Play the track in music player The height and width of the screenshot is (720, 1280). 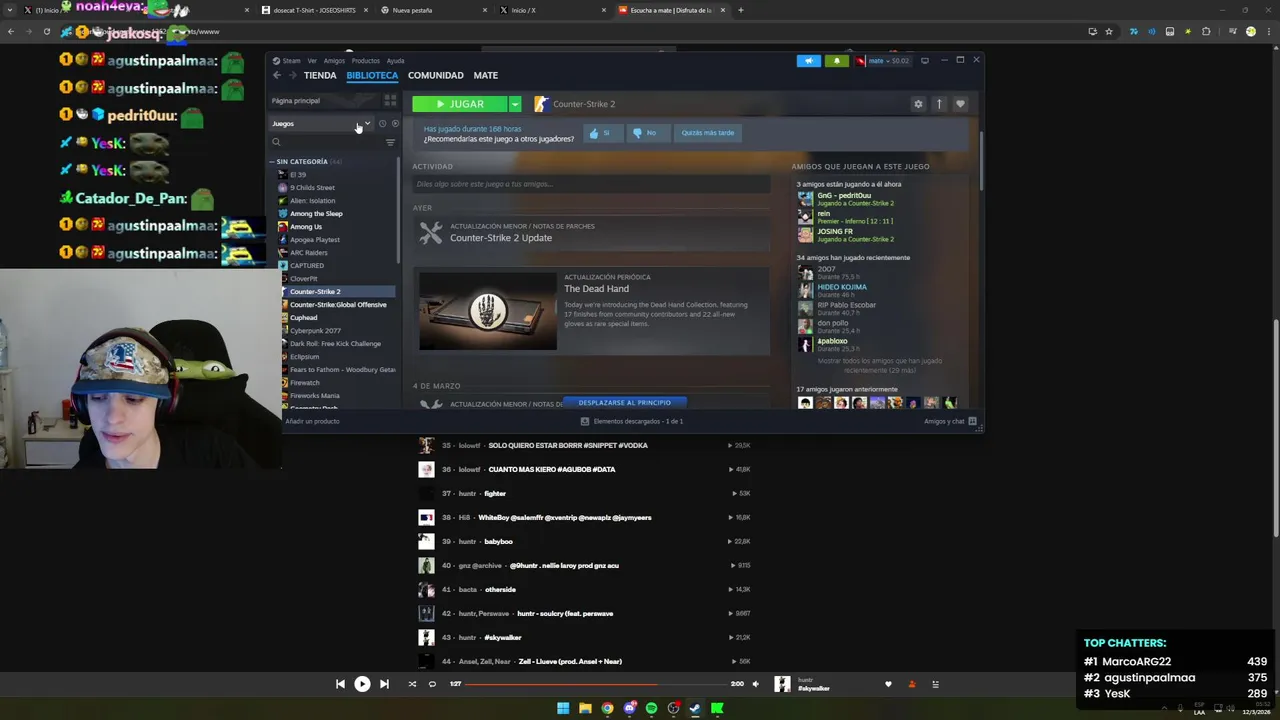362,684
